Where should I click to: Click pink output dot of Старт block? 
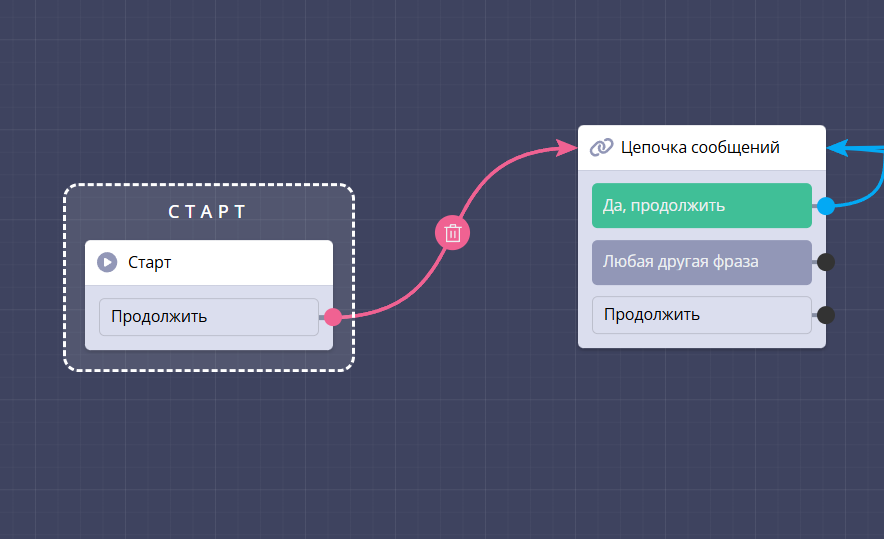pyautogui.click(x=333, y=317)
